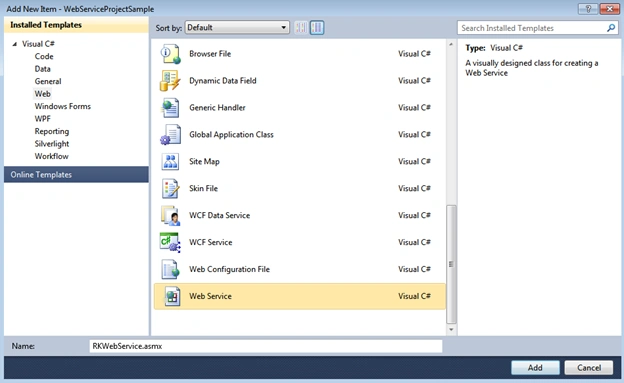624x383 pixels.
Task: Switch to Online Templates section
Action: [76, 175]
